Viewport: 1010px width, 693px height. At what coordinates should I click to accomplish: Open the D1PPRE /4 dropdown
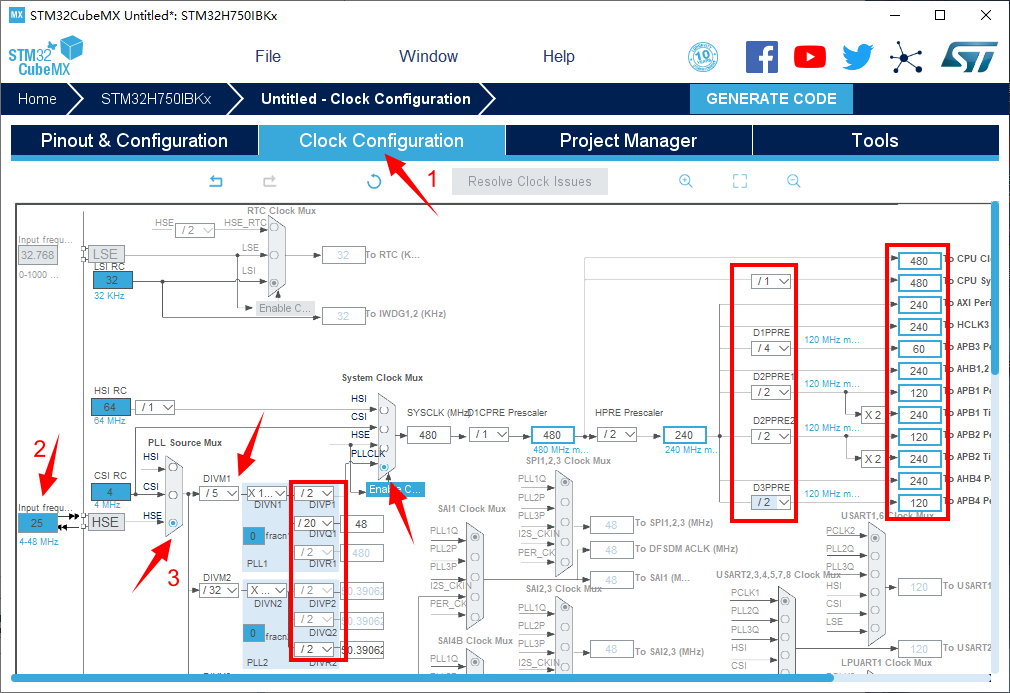771,348
